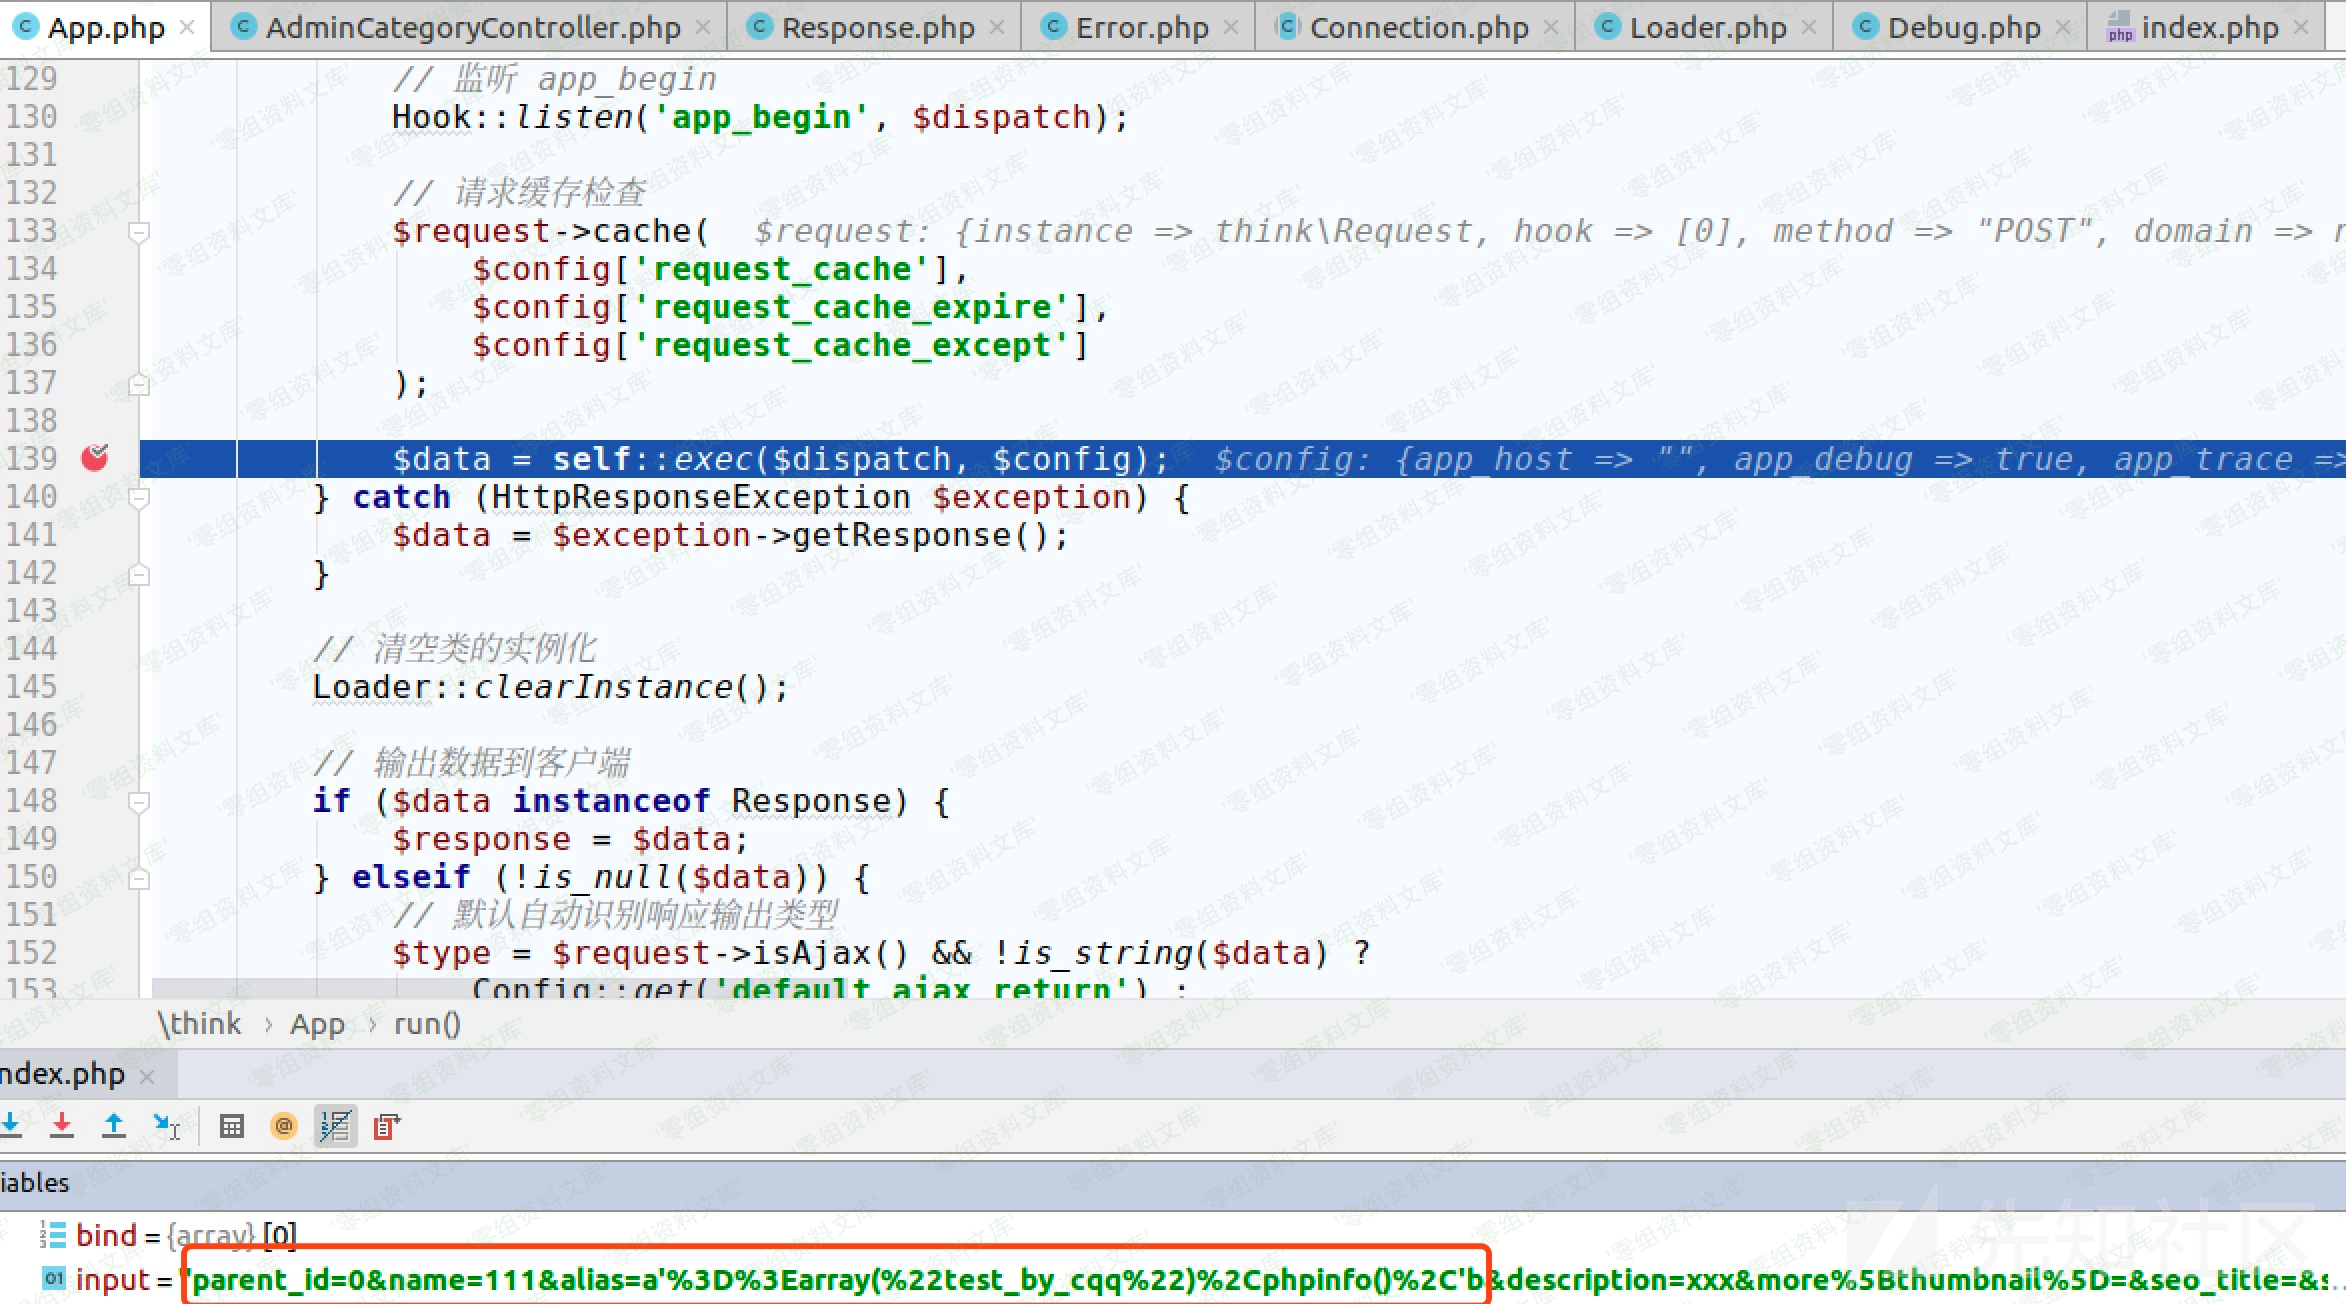
Task: Click the Step Into debugger icon
Action: [x=10, y=1126]
